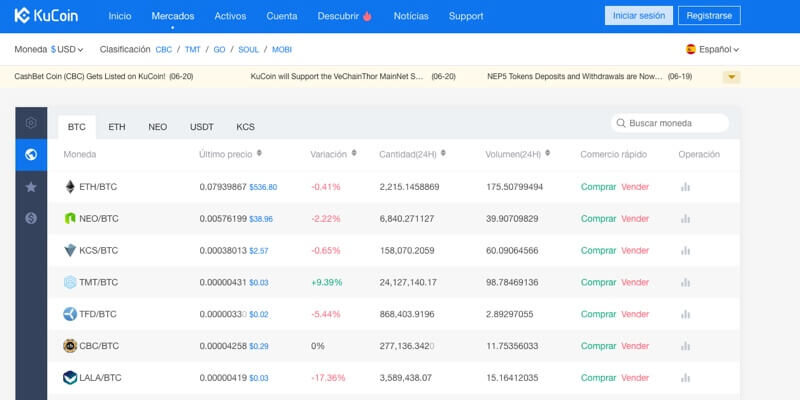800x400 pixels.
Task: Open chart icon for NEO/BTC row
Action: pos(685,219)
